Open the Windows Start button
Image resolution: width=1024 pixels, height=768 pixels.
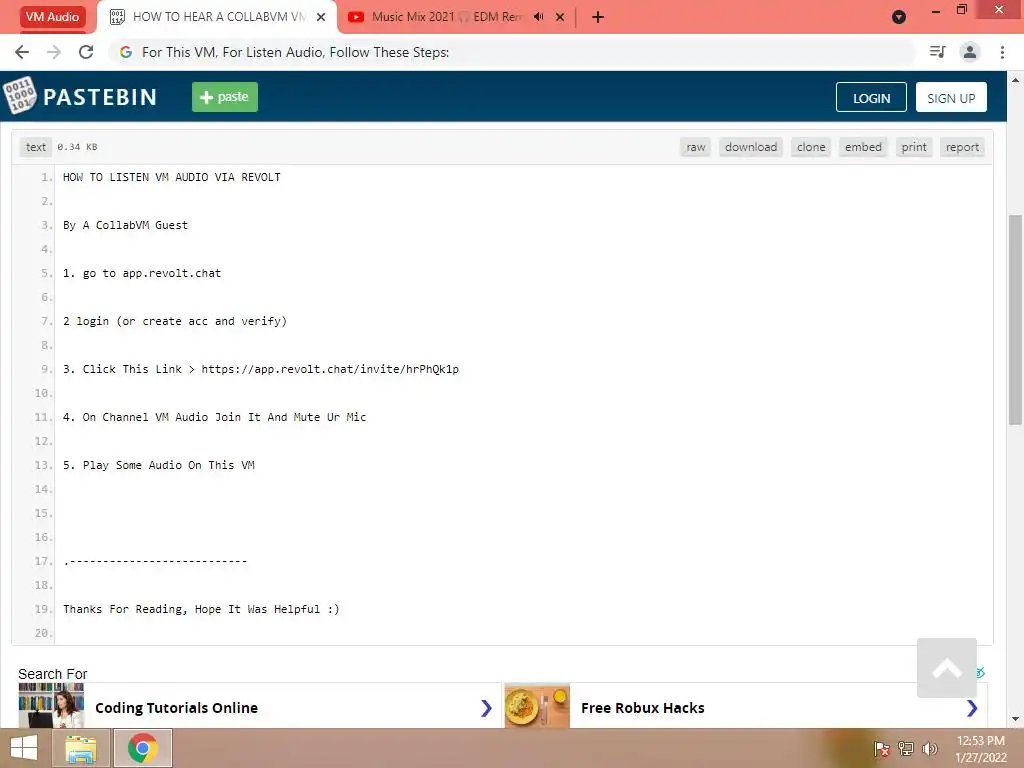[x=24, y=748]
